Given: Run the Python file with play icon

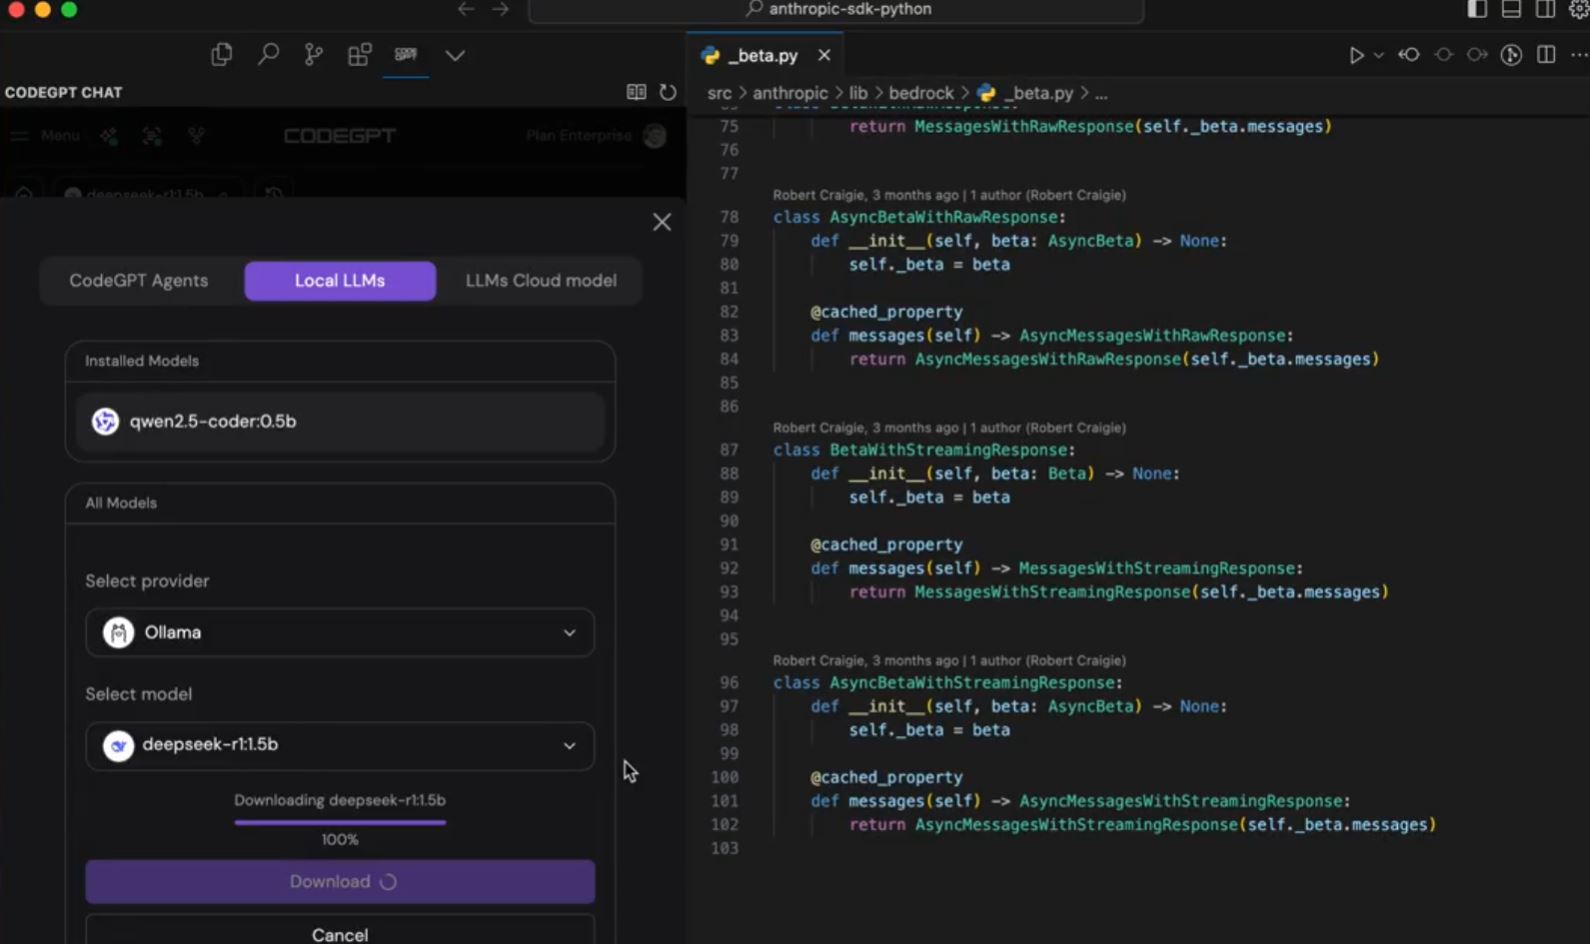Looking at the screenshot, I should pyautogui.click(x=1356, y=55).
